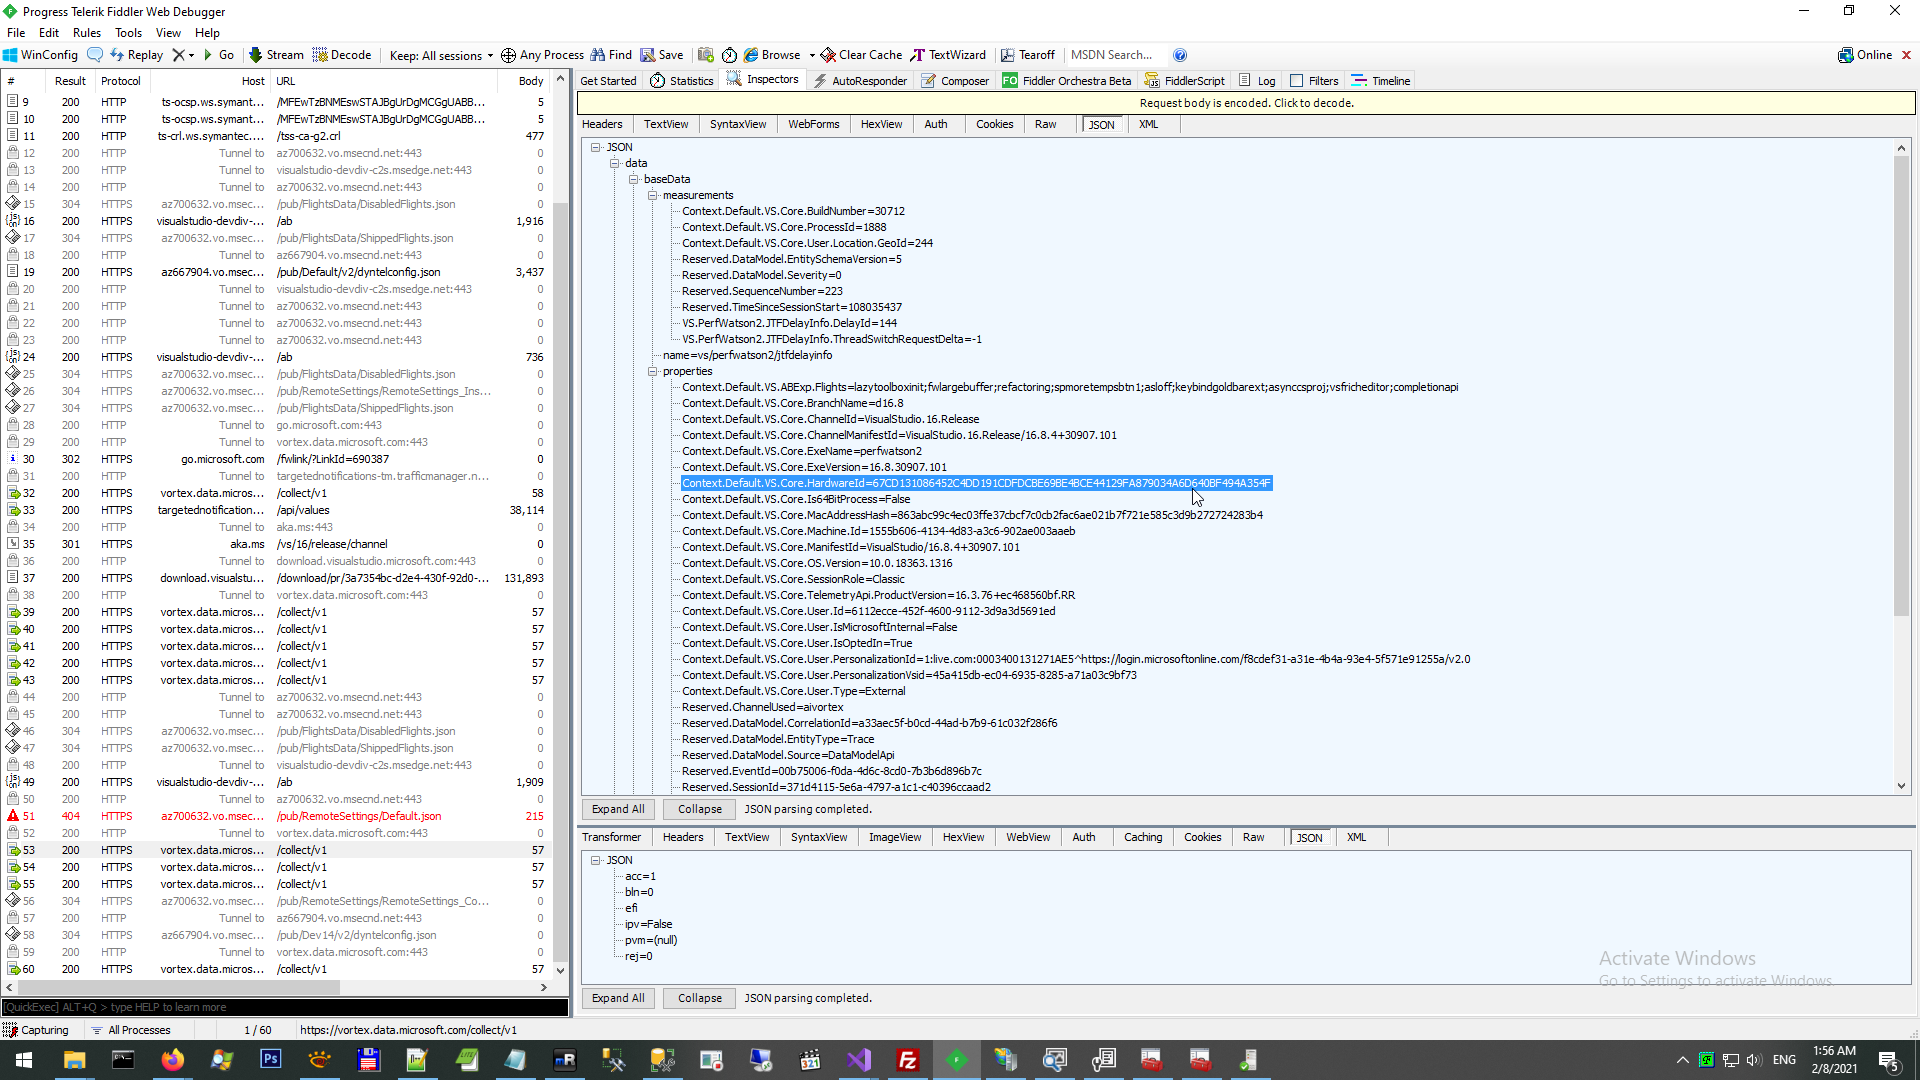This screenshot has width=1920, height=1080.
Task: Click the Any Process target icon
Action: pos(508,55)
